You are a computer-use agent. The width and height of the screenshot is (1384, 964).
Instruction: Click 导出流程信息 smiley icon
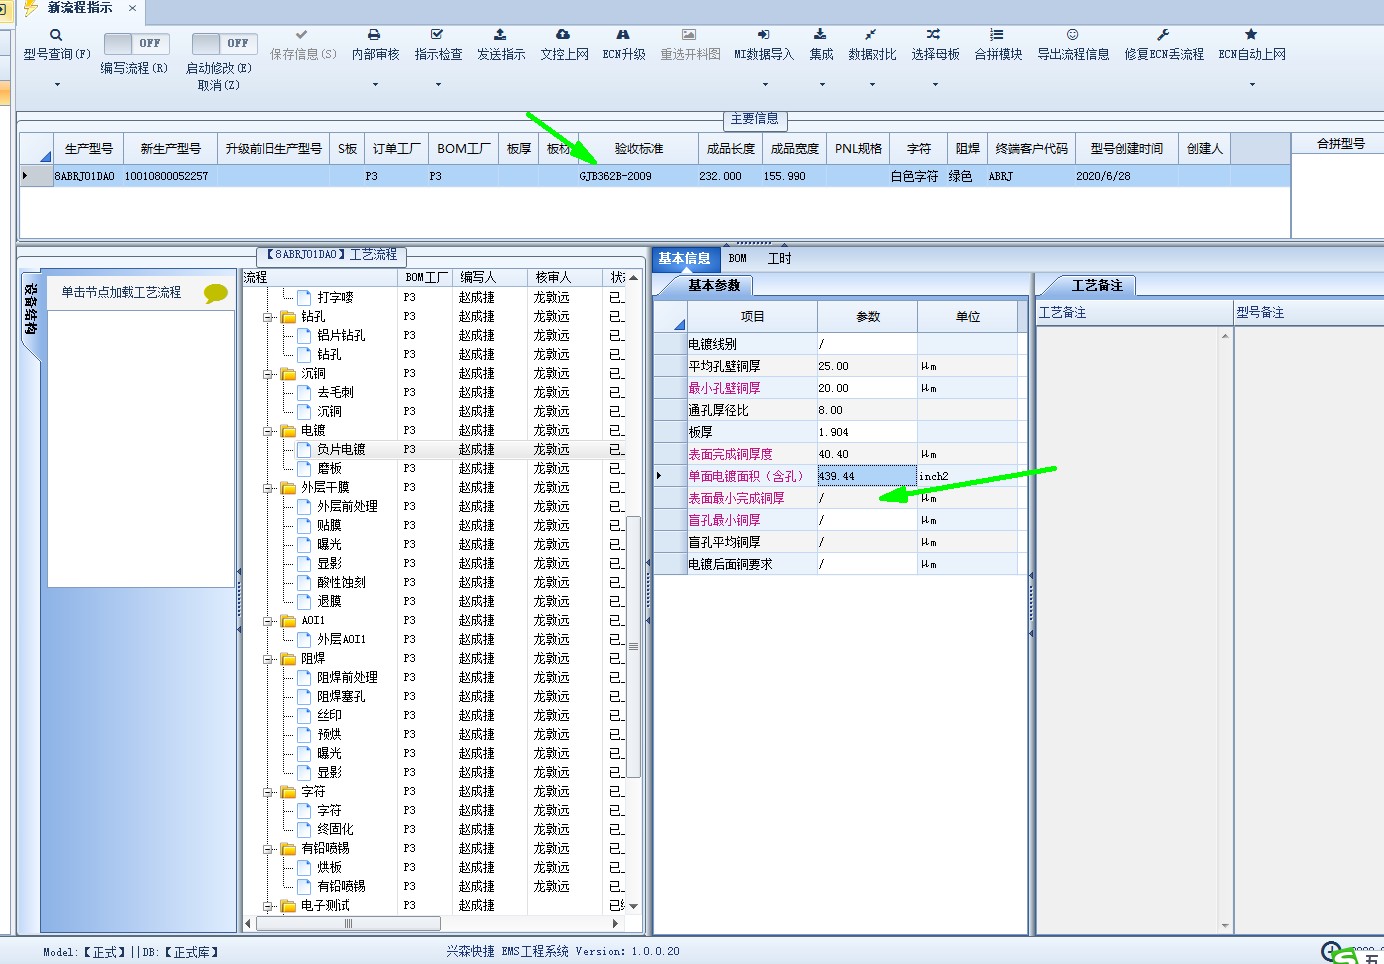[x=1072, y=35]
